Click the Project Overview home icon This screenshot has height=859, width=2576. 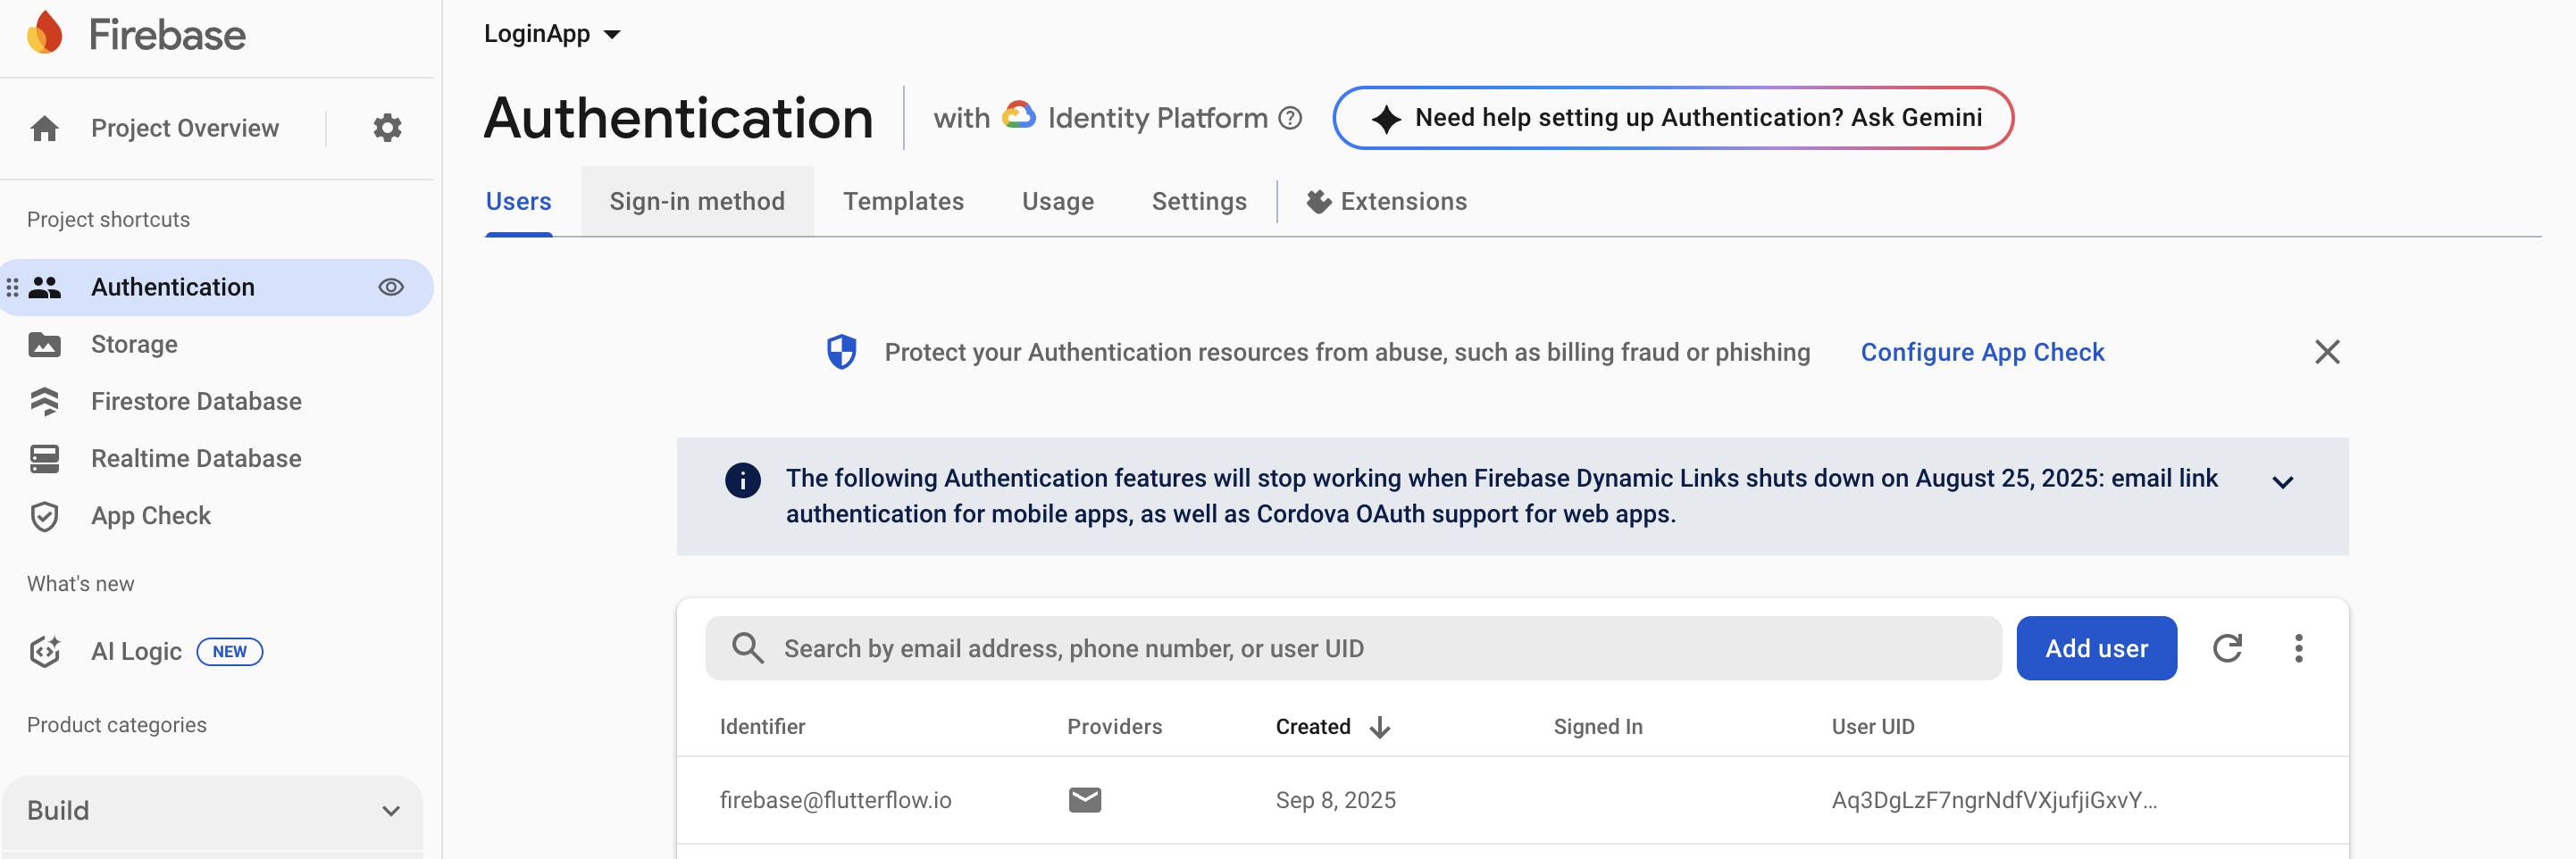click(45, 128)
